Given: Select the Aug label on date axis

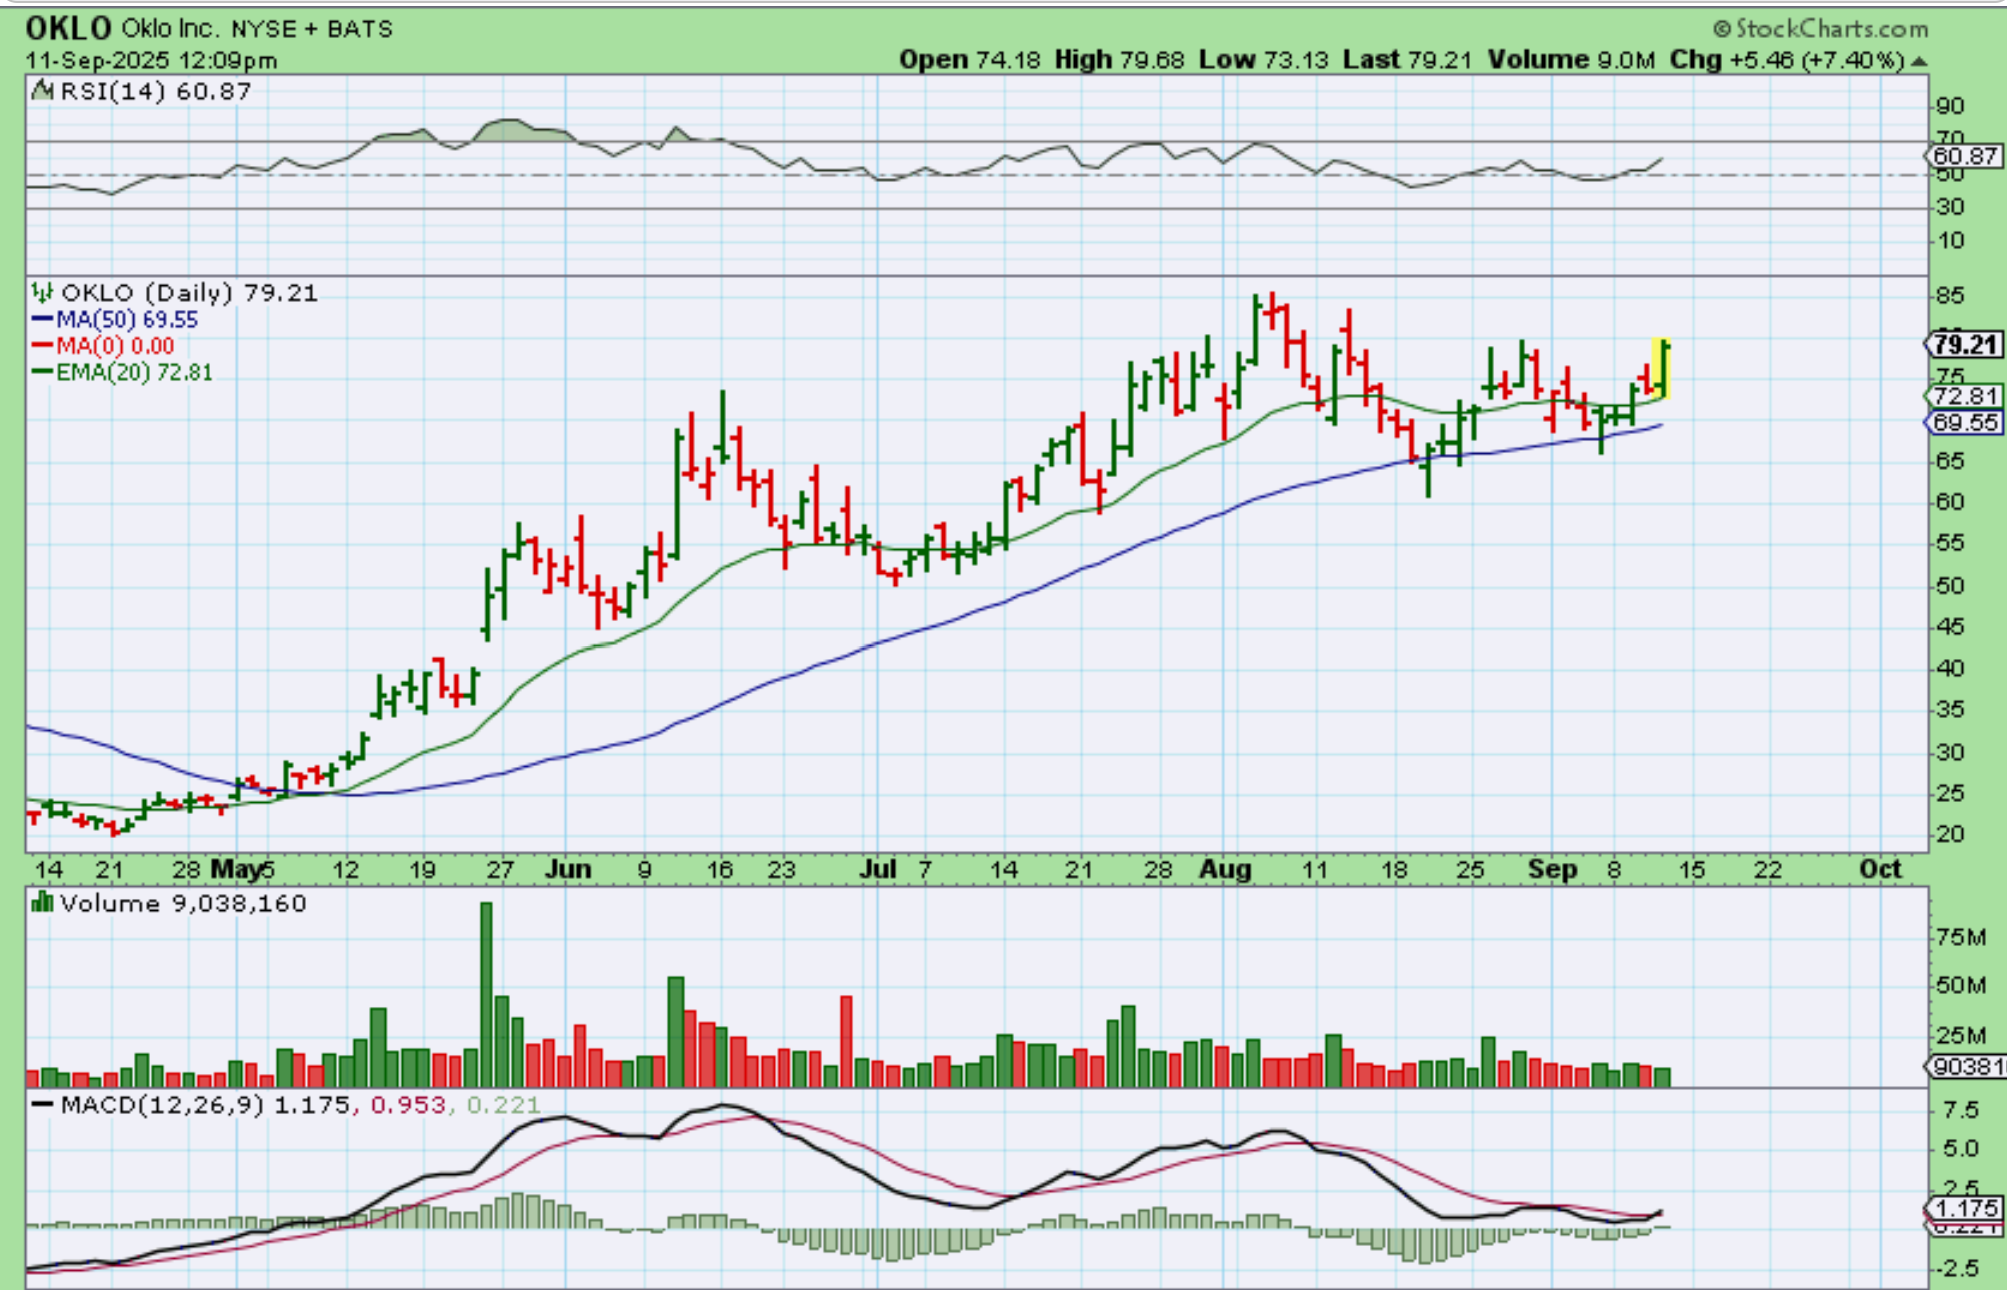Looking at the screenshot, I should pos(1225,869).
